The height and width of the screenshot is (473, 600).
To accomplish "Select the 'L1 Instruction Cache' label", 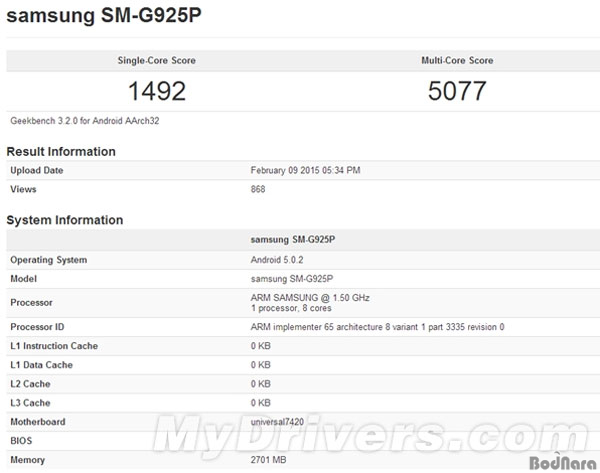I will (54, 346).
